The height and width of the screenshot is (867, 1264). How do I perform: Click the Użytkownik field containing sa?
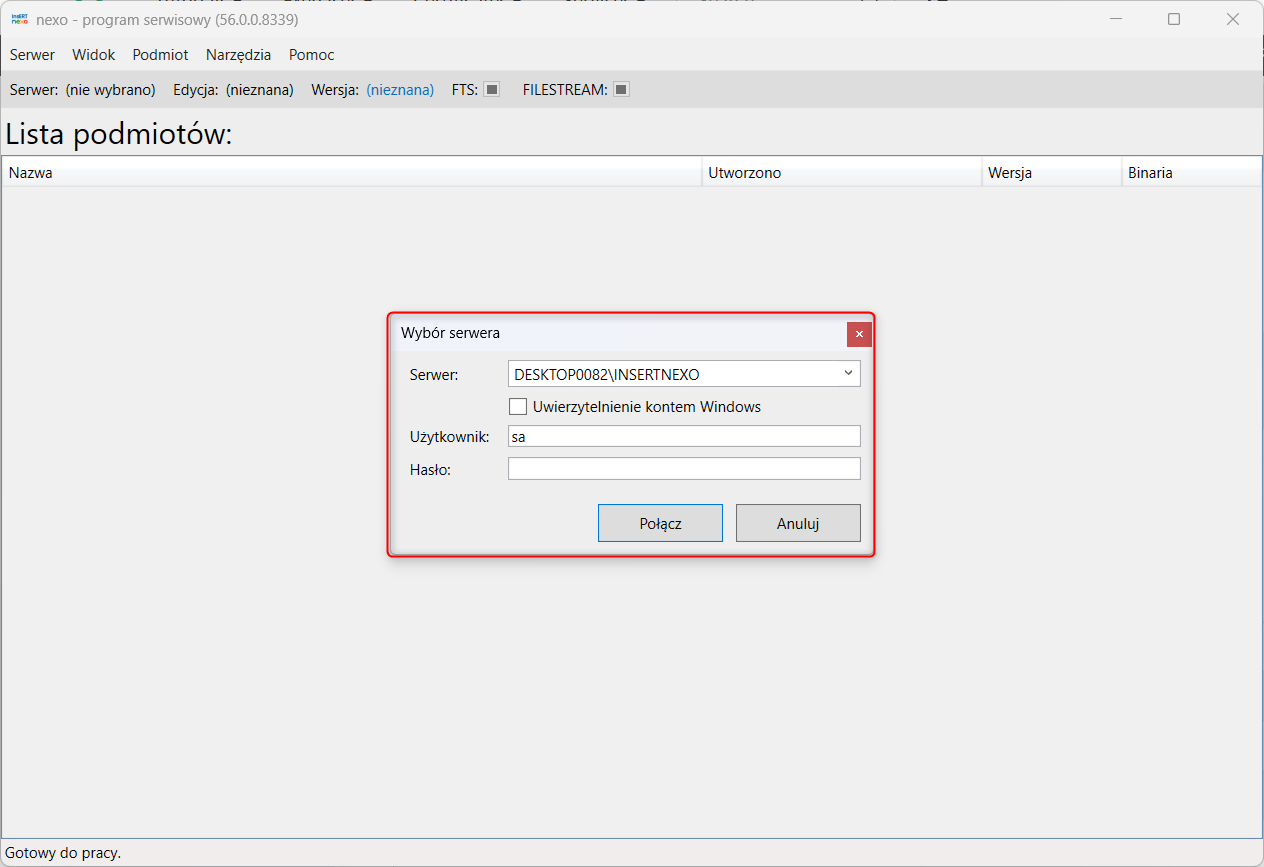(684, 436)
